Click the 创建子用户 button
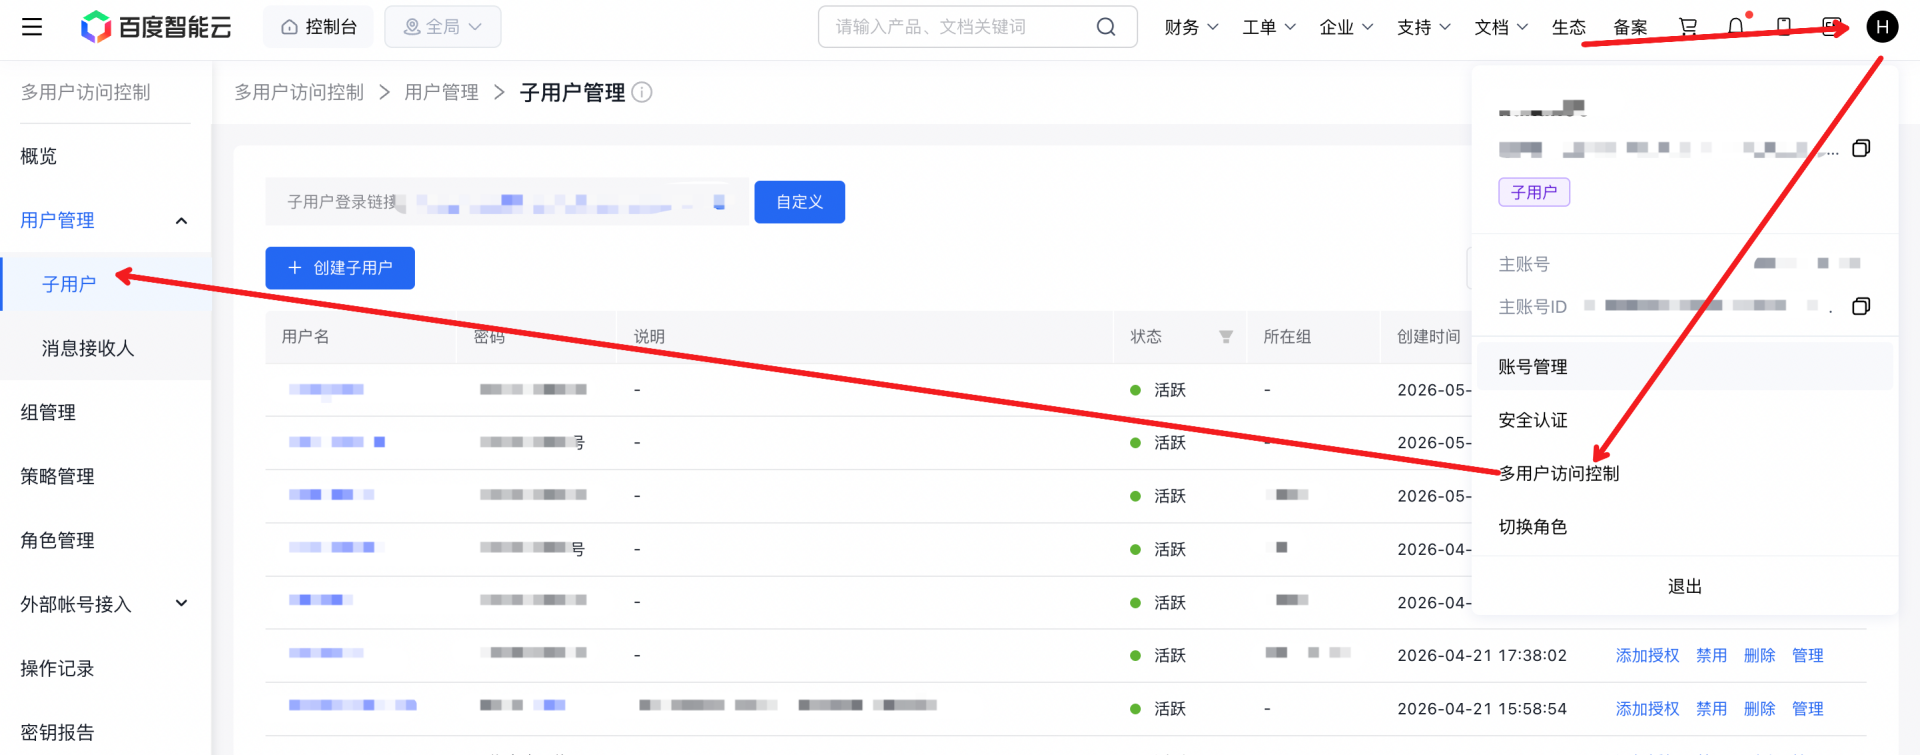 tap(340, 268)
